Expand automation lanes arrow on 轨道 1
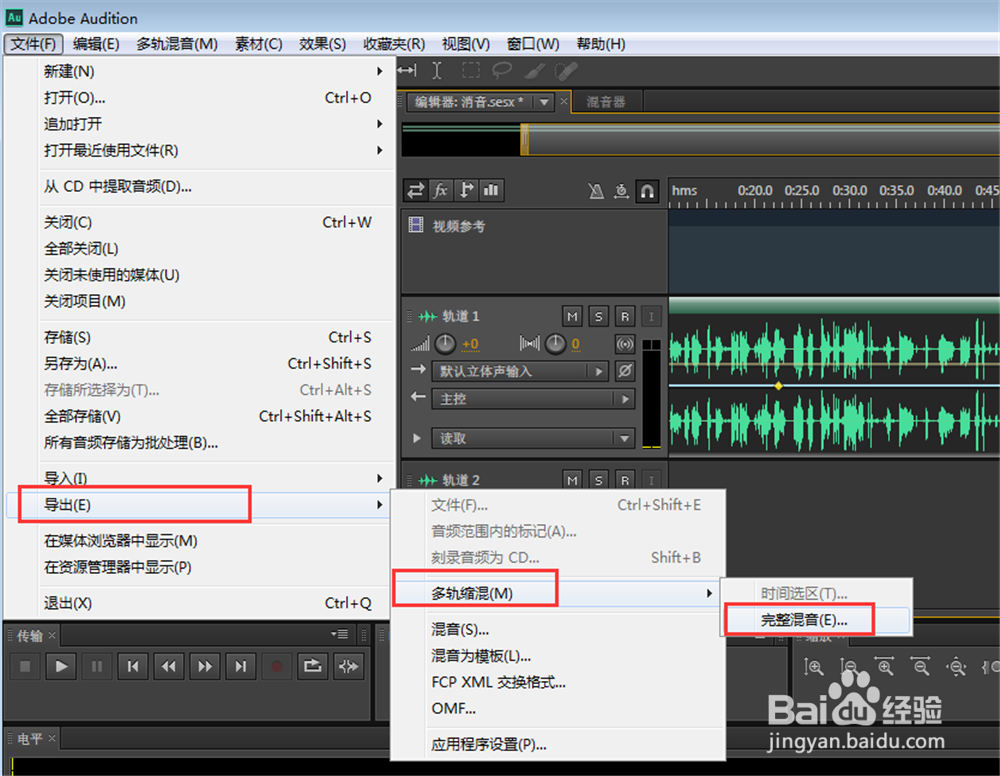 click(x=416, y=438)
